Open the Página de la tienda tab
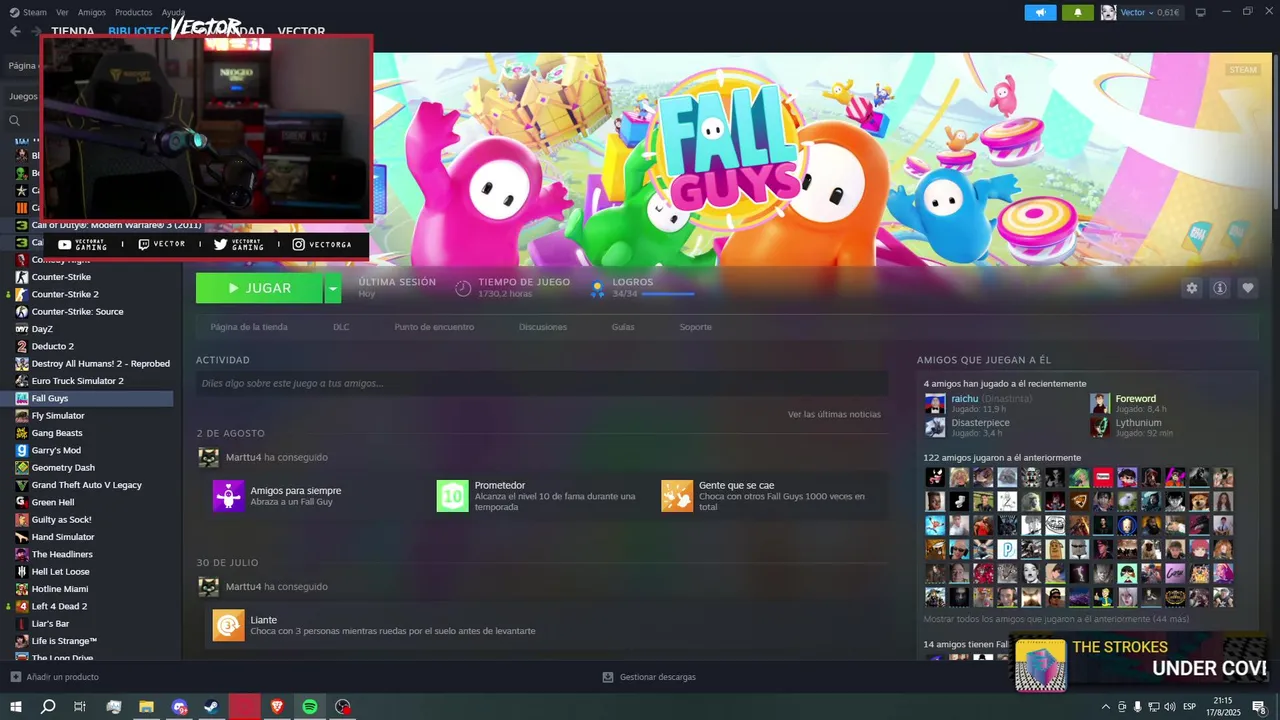Screen dimensions: 1280x720 [249, 327]
